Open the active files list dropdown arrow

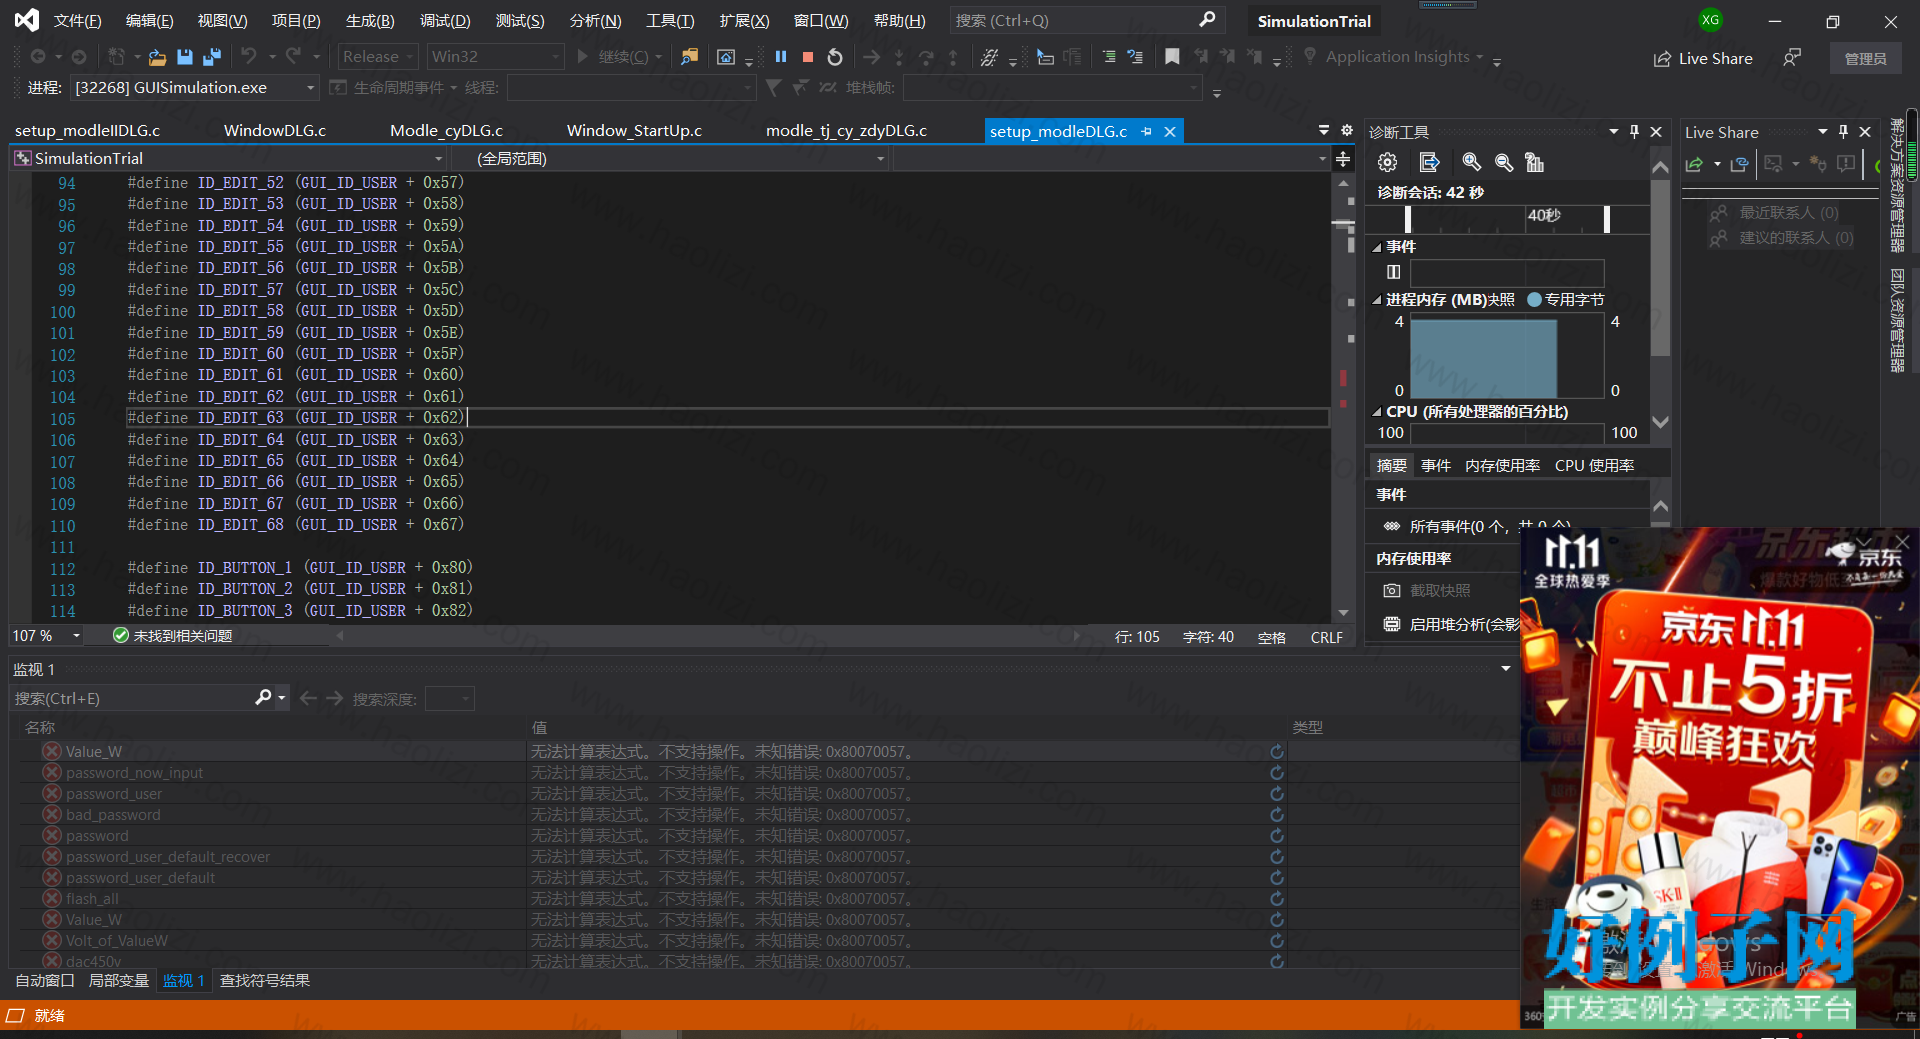click(x=1324, y=130)
